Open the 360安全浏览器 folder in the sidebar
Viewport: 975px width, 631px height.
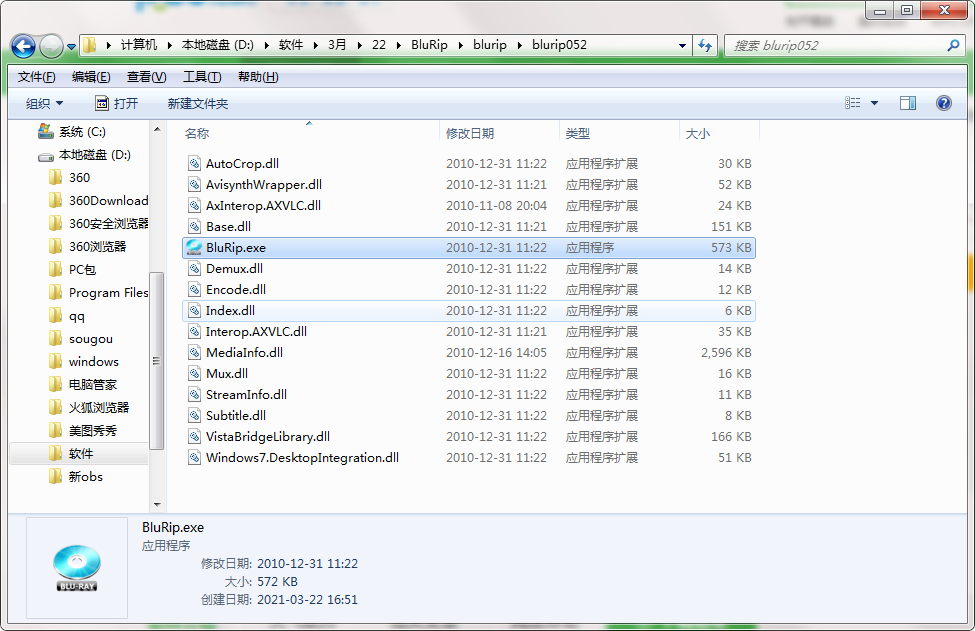click(98, 224)
